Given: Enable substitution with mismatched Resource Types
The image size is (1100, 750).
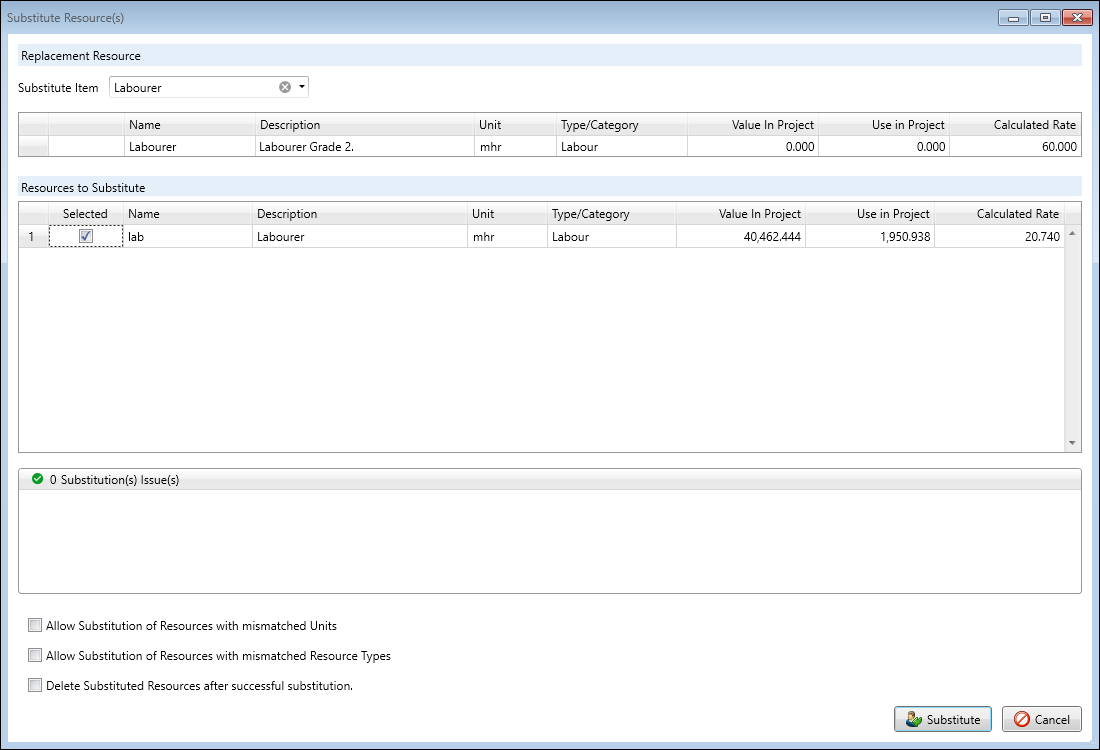Looking at the screenshot, I should 36,656.
